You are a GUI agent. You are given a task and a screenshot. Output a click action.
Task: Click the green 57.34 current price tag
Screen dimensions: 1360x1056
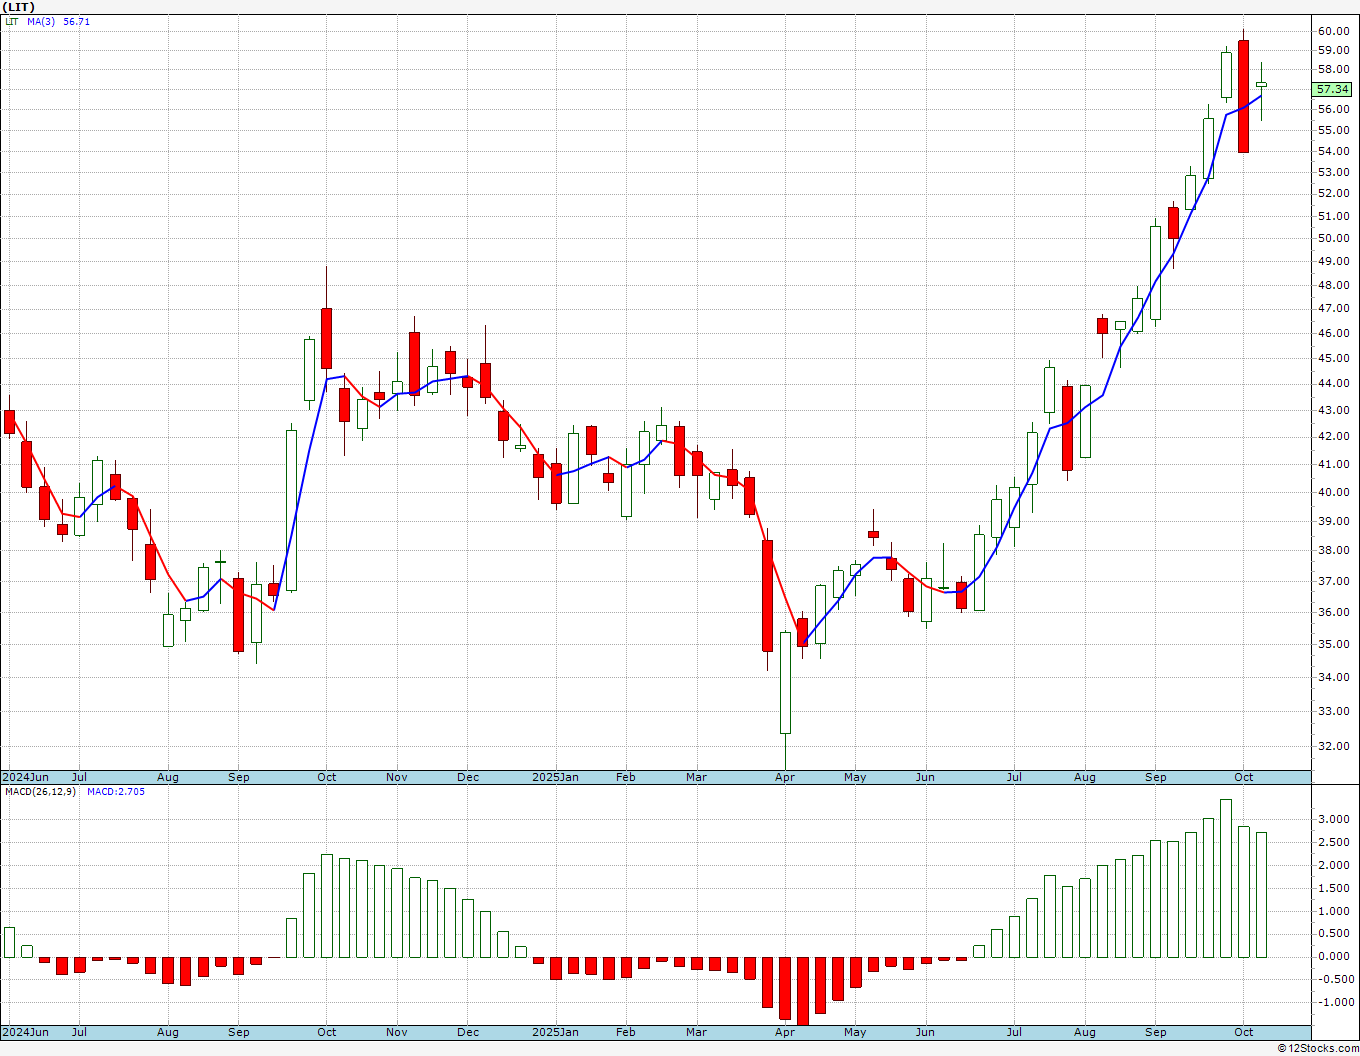click(1333, 89)
